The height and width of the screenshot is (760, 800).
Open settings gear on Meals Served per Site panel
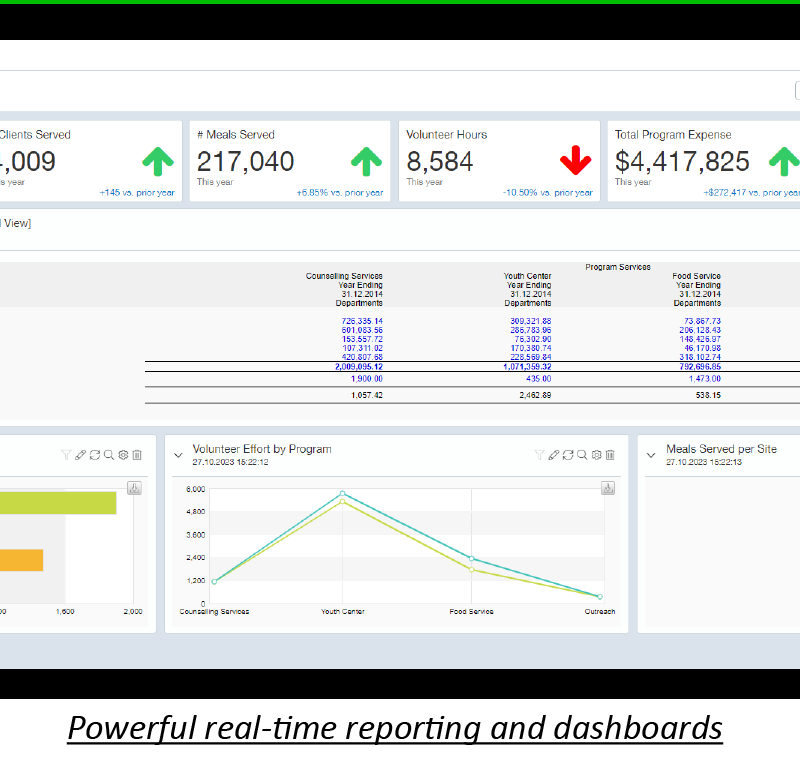(x=796, y=455)
